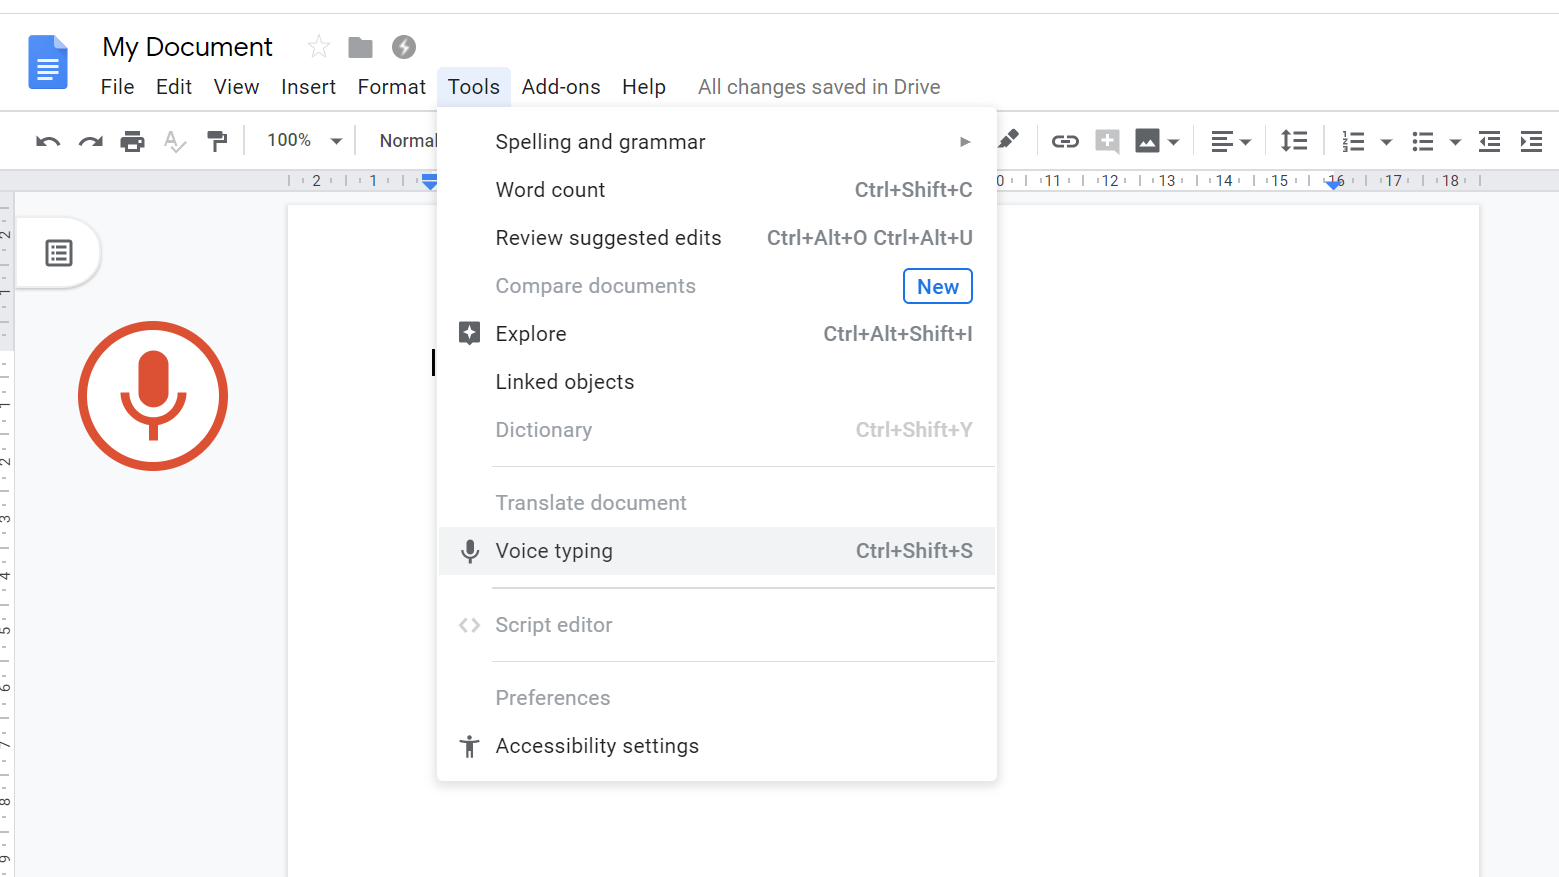Select Review suggested edits

[x=717, y=238]
